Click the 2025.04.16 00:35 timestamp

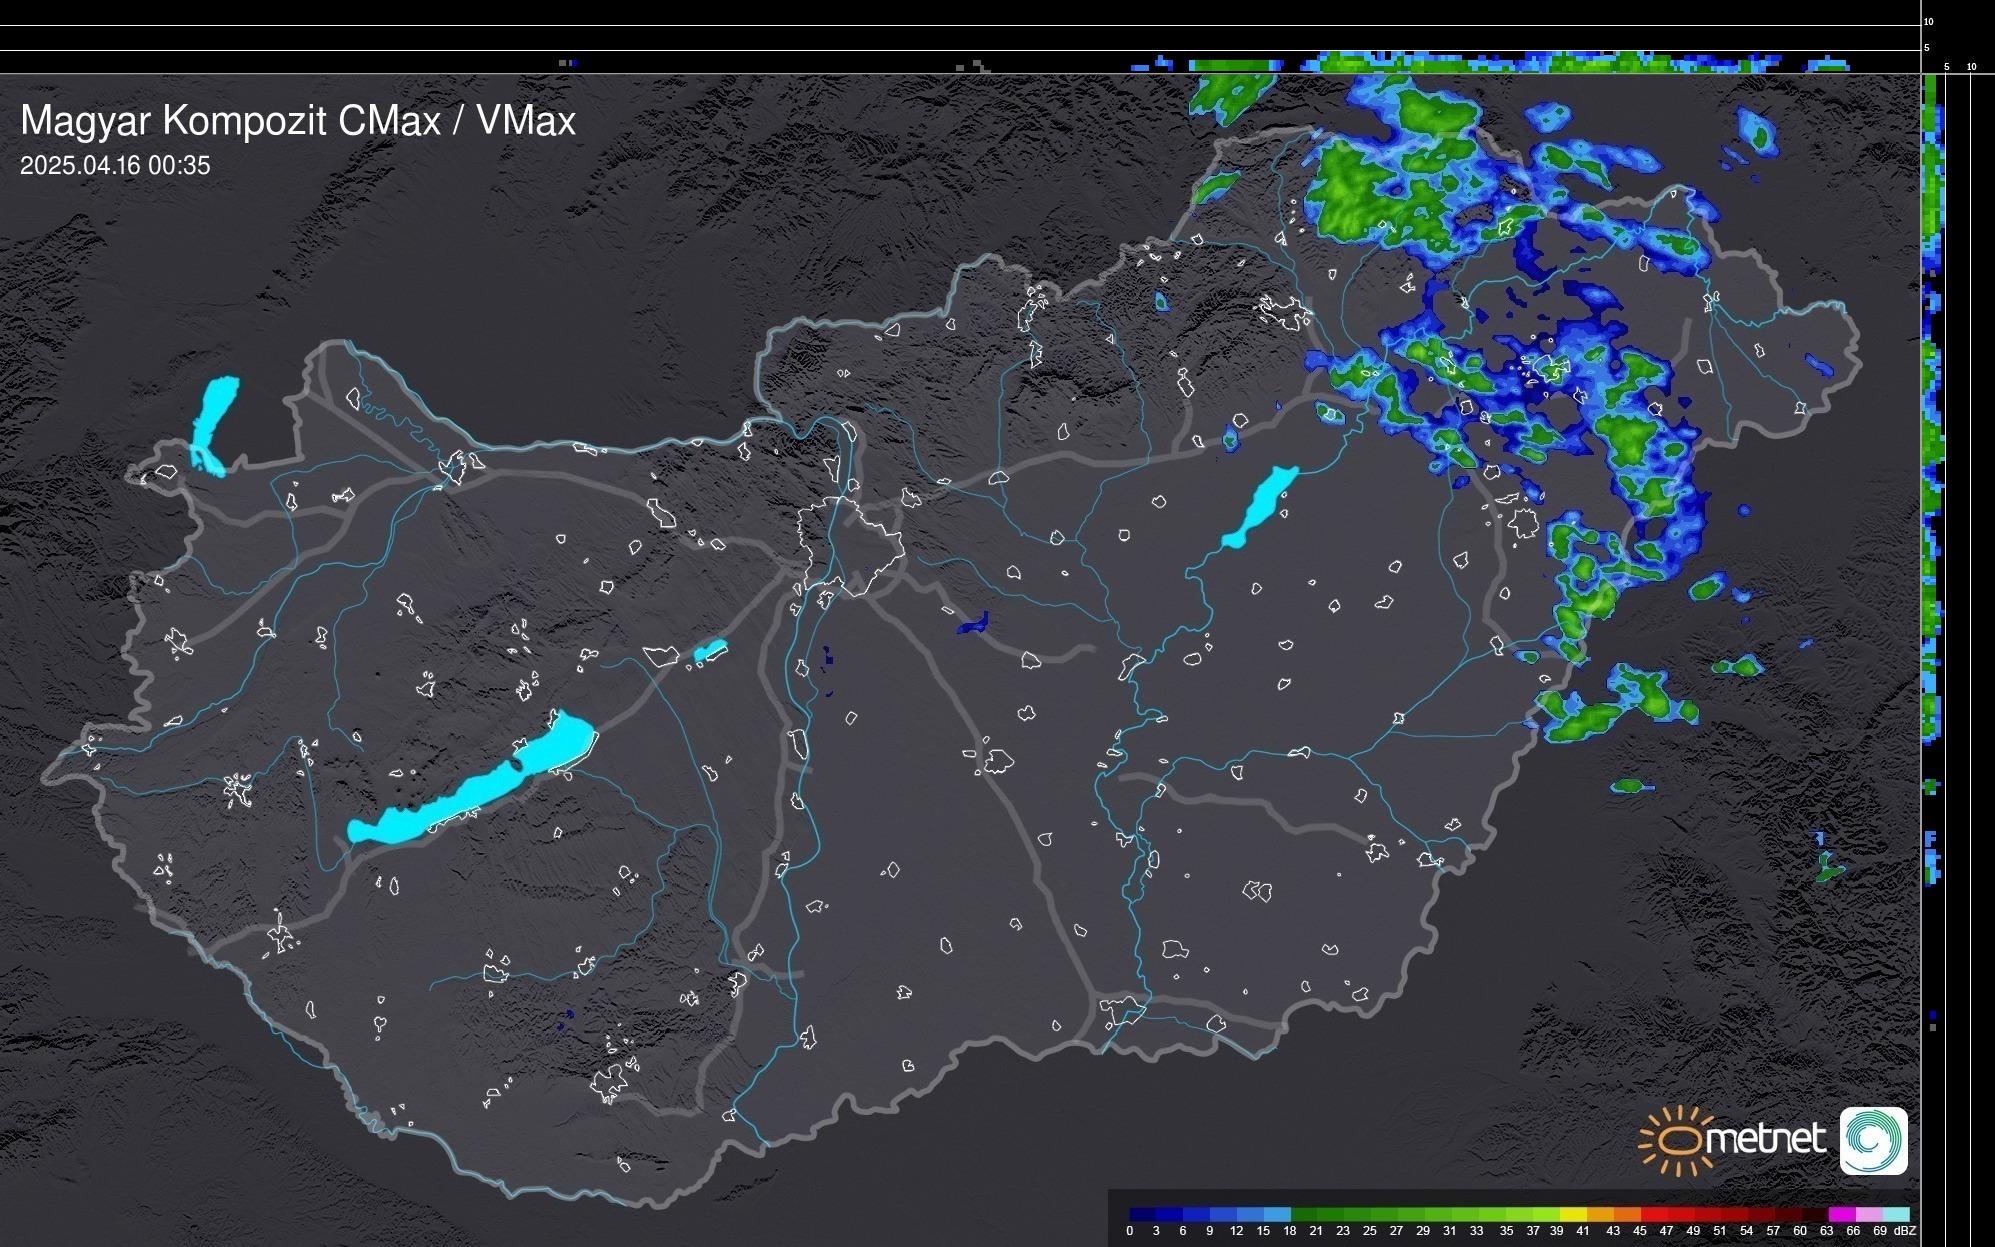point(115,166)
